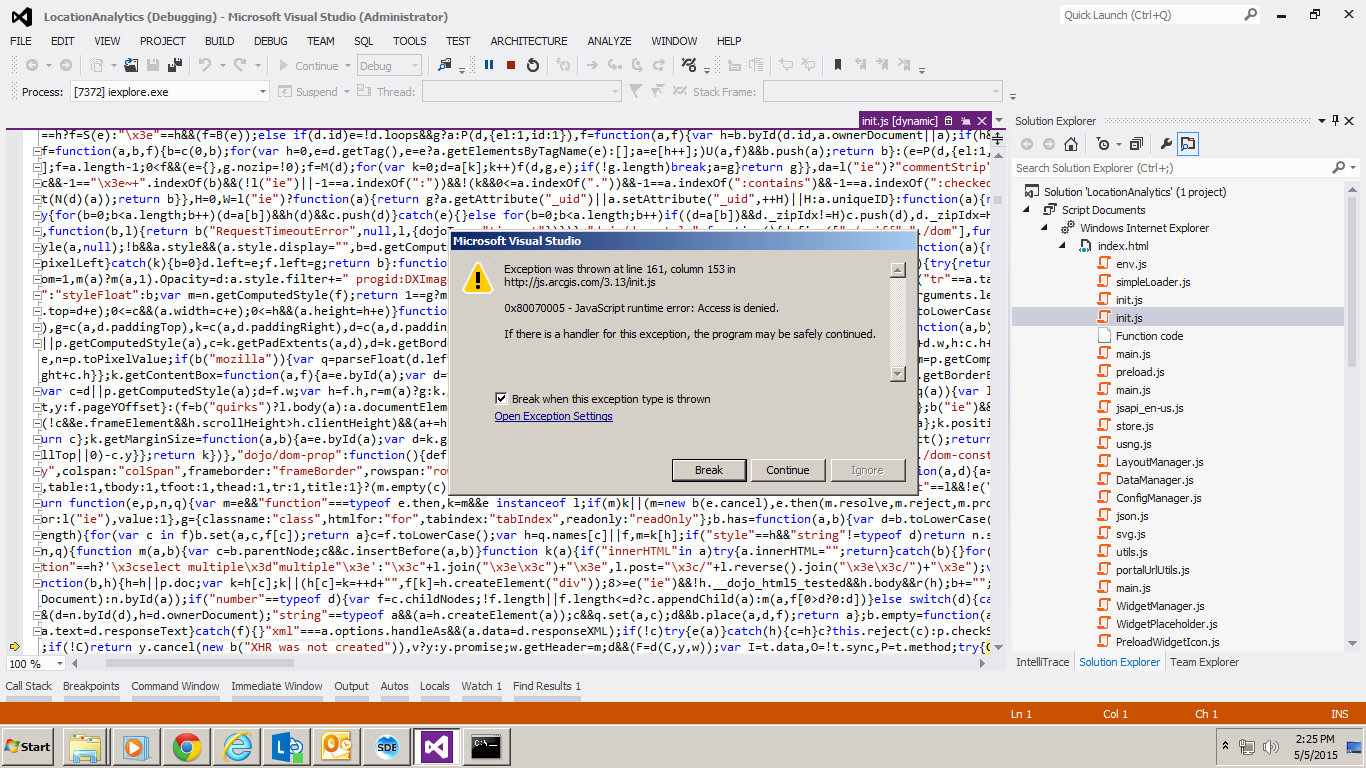Click the Quick Launch search magnifier icon
Image resolution: width=1366 pixels, height=768 pixels.
1251,15
